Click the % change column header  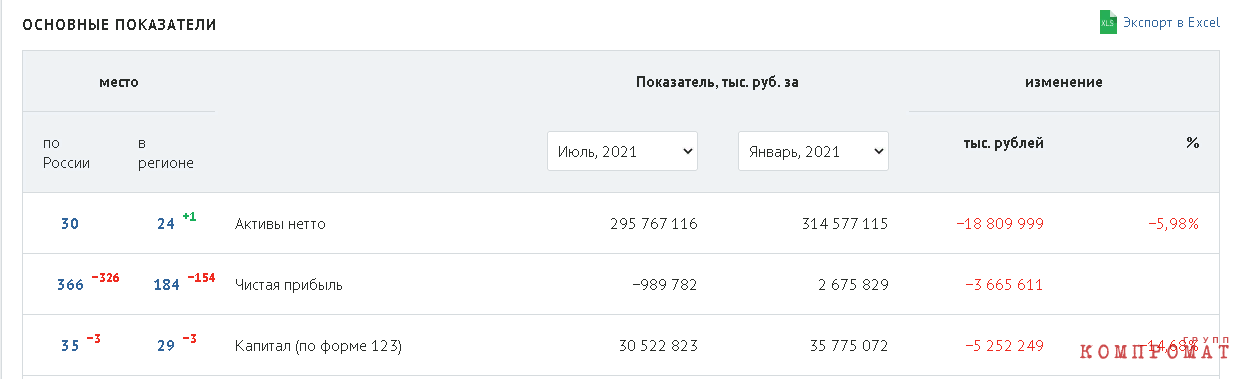click(x=1192, y=143)
